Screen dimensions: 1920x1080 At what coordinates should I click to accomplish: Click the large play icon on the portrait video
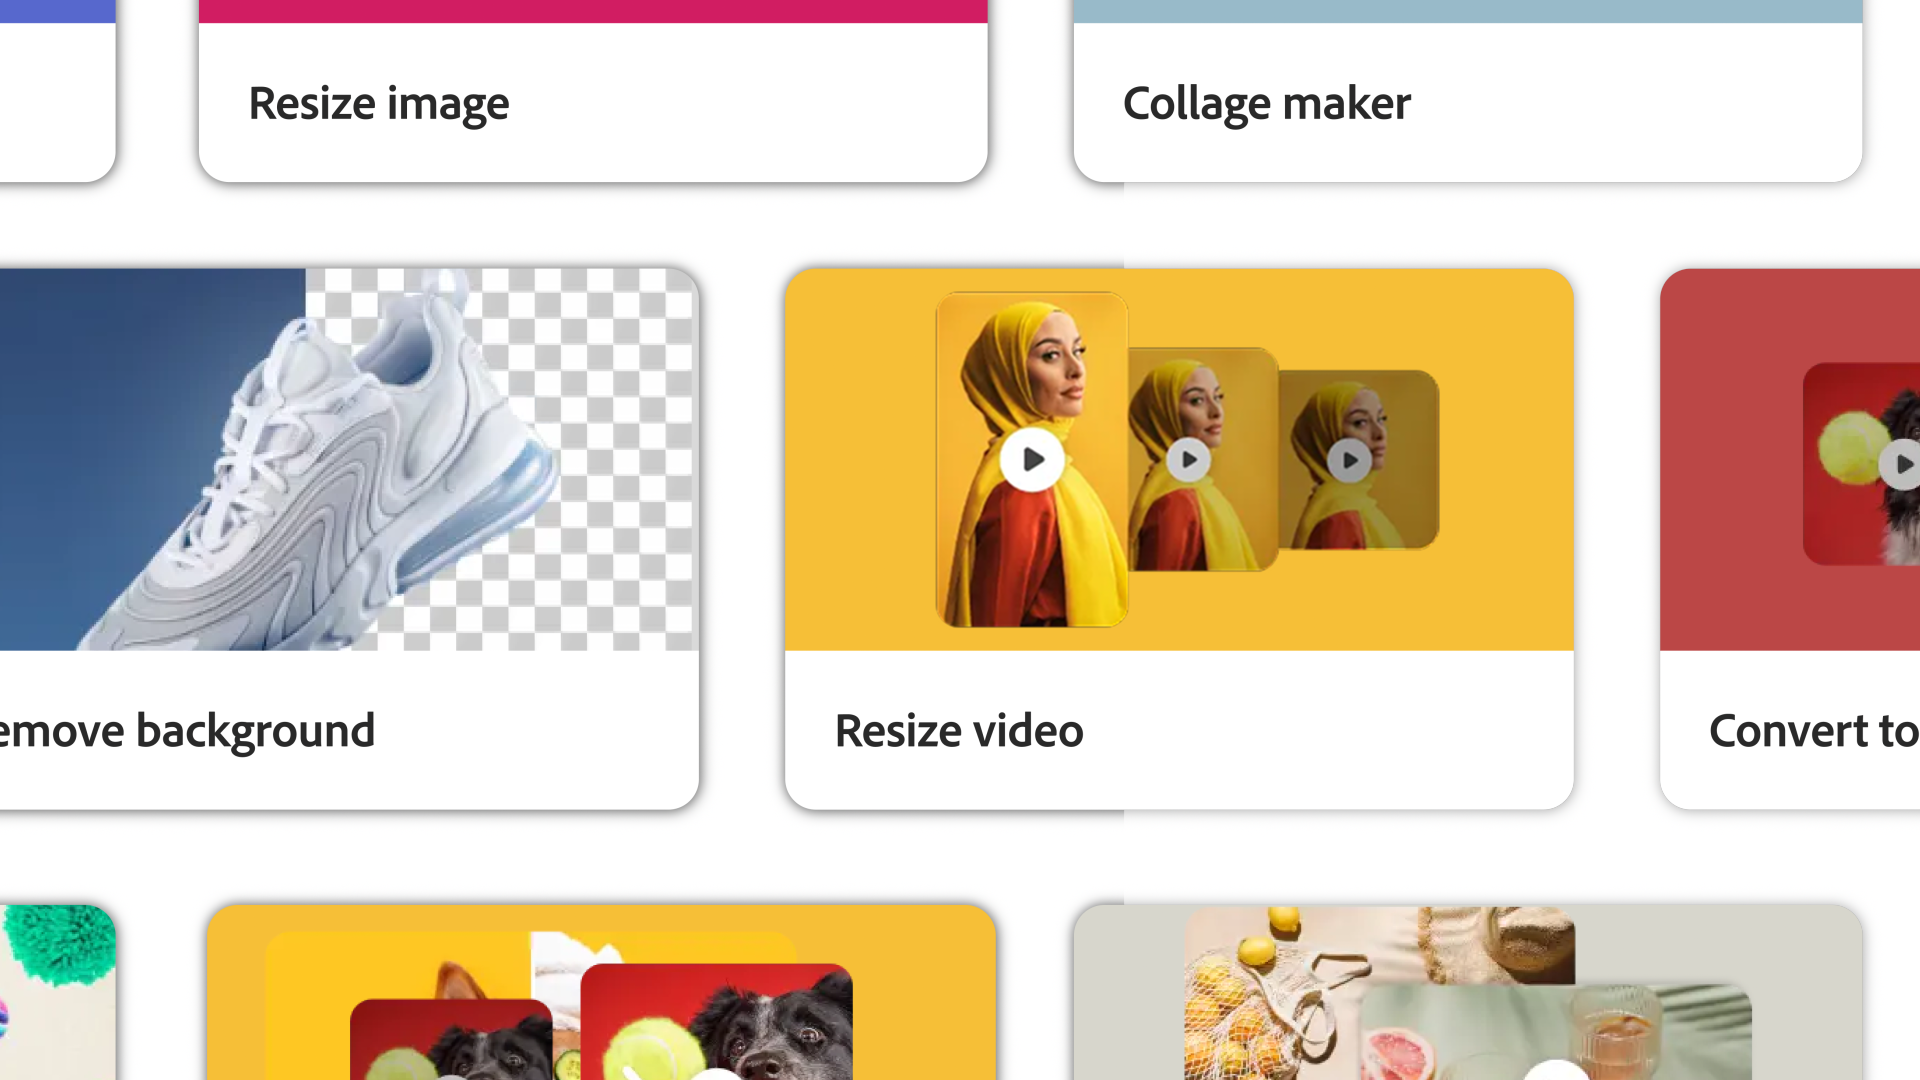point(1032,459)
